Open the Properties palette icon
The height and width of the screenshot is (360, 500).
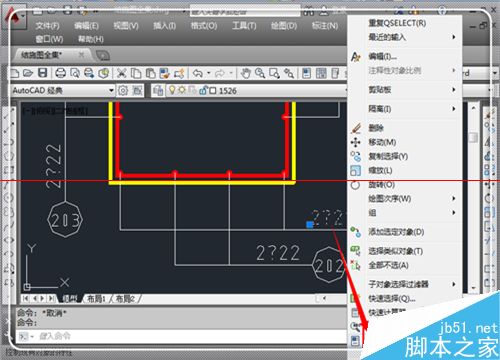tap(306, 73)
